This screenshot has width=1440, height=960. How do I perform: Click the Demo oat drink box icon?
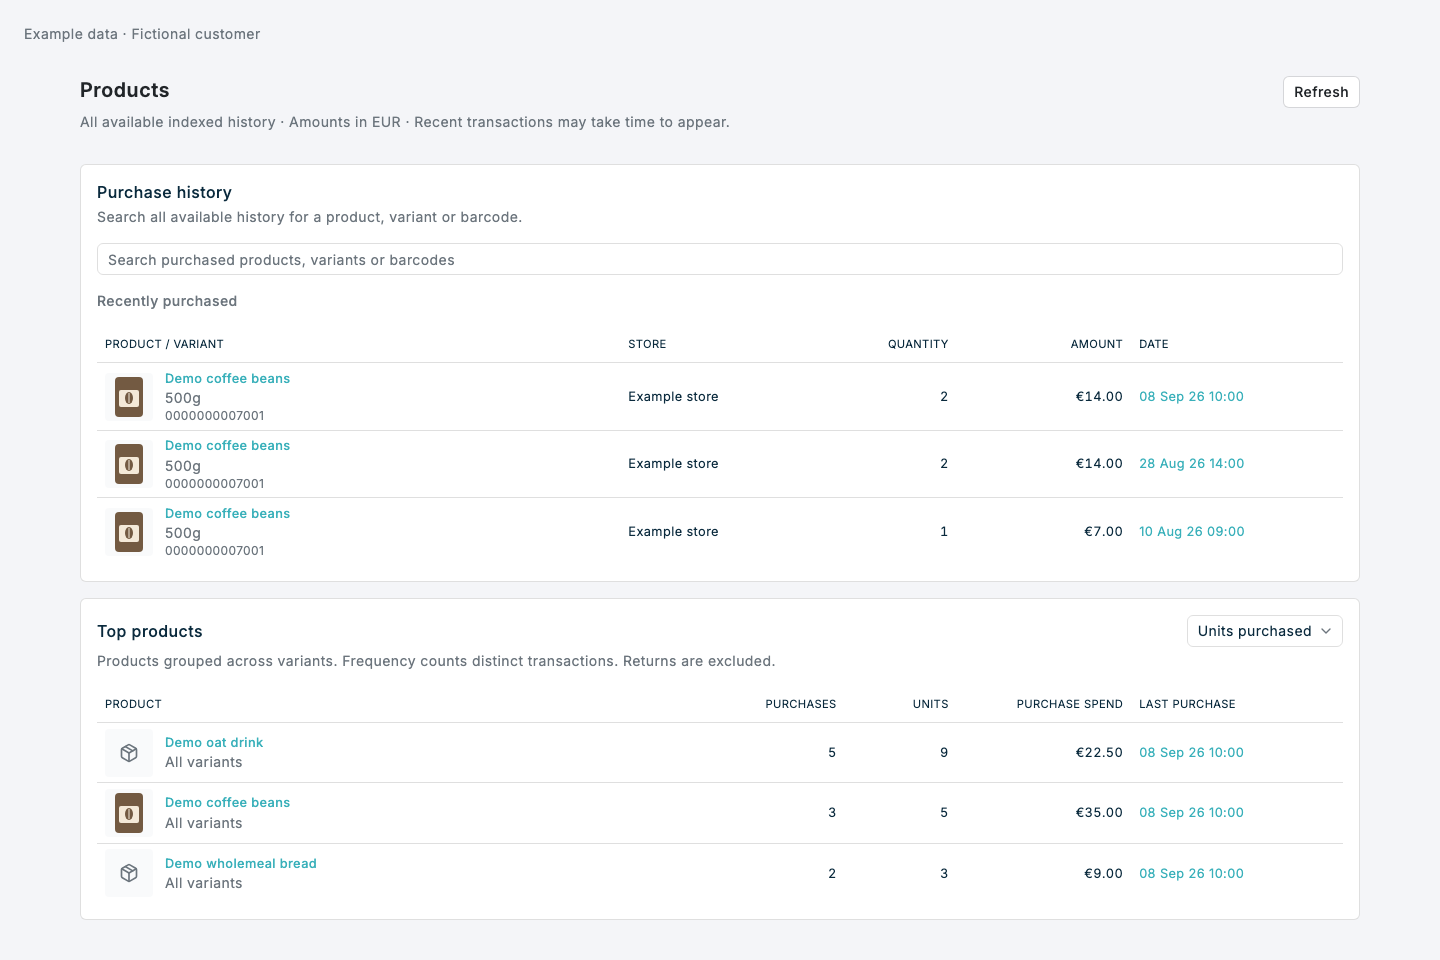click(x=129, y=753)
